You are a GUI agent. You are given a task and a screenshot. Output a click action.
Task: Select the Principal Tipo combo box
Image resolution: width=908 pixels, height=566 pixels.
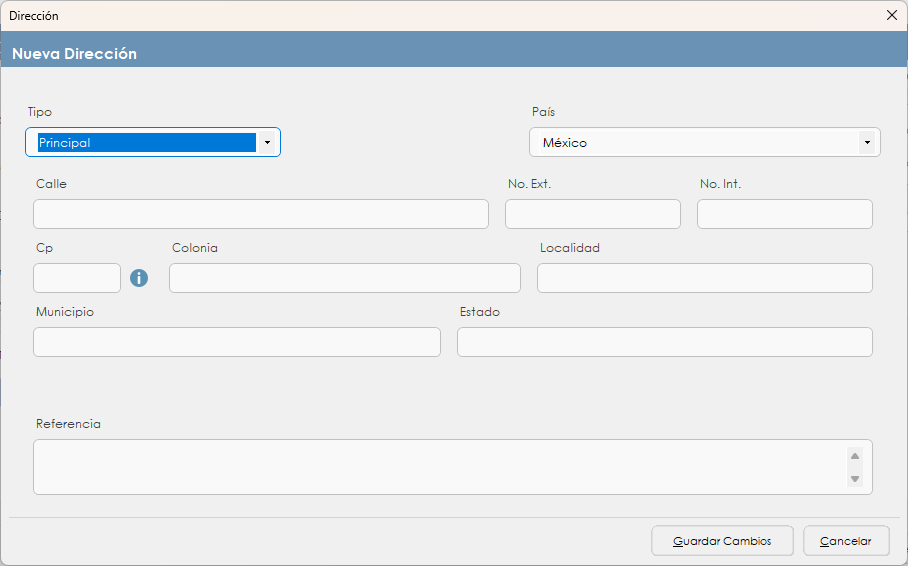click(146, 143)
